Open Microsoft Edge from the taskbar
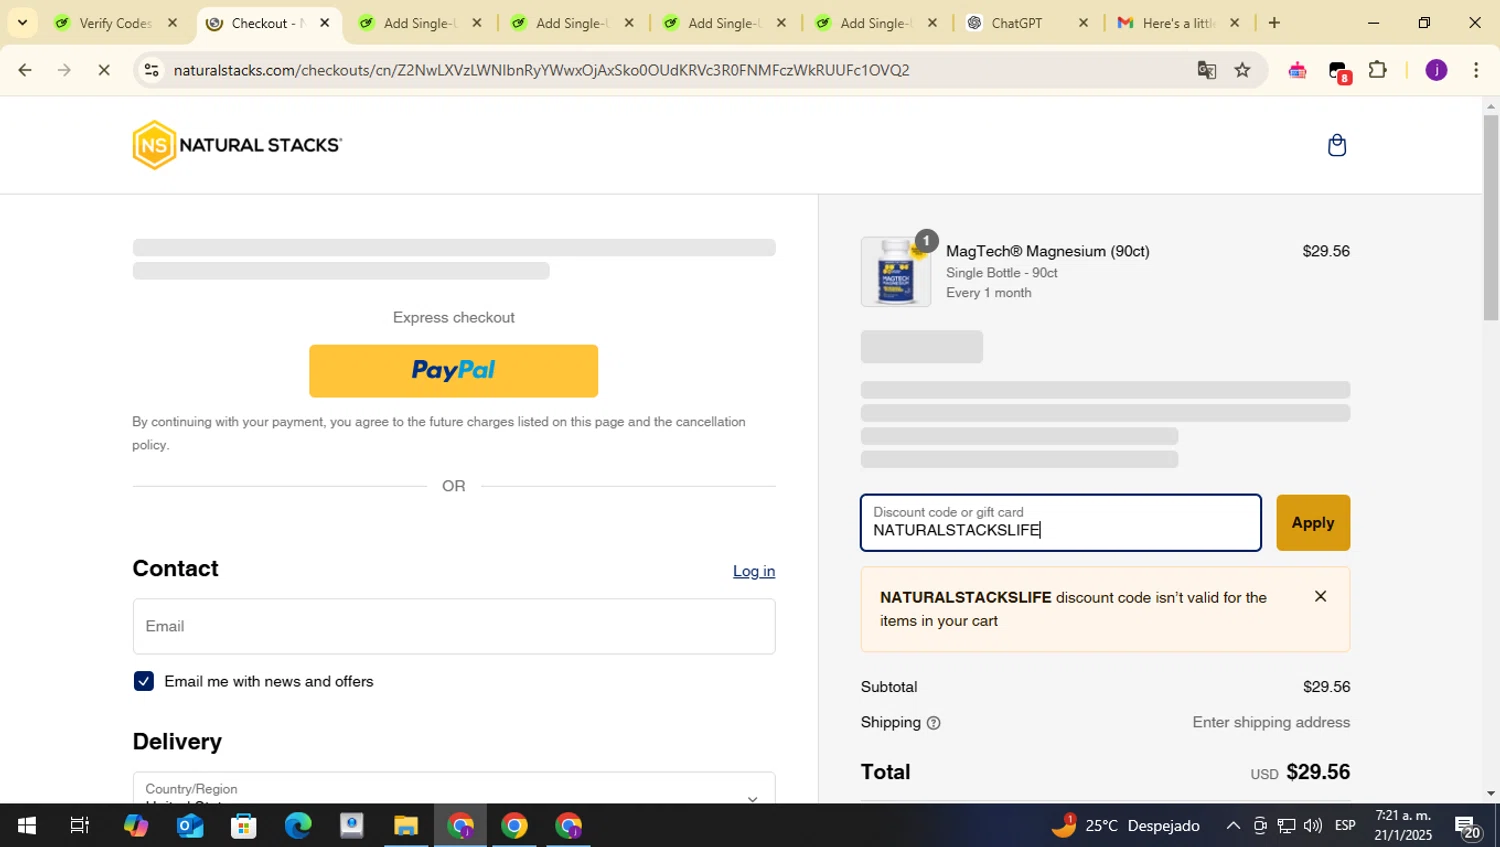Screen dimensions: 1500x847 point(298,826)
